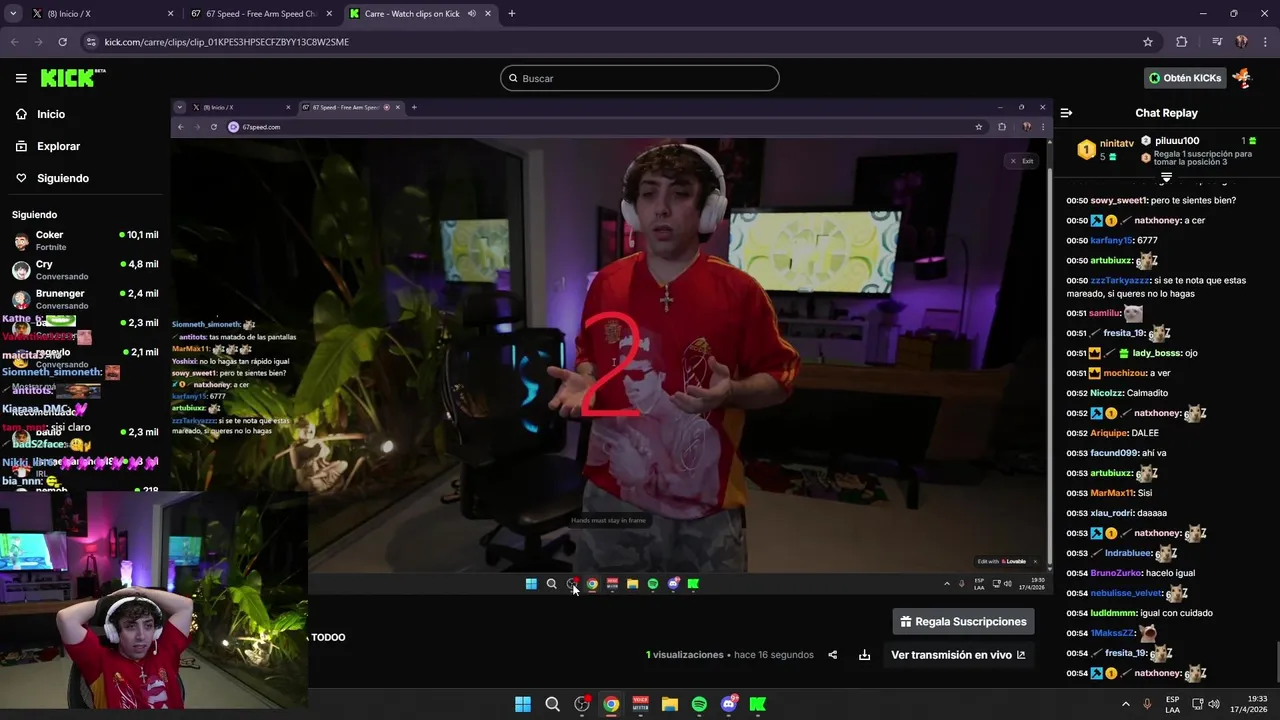Screen dimensions: 1280x720
Task: Open the Kick hamburger sidebar menu
Action: tap(21, 78)
